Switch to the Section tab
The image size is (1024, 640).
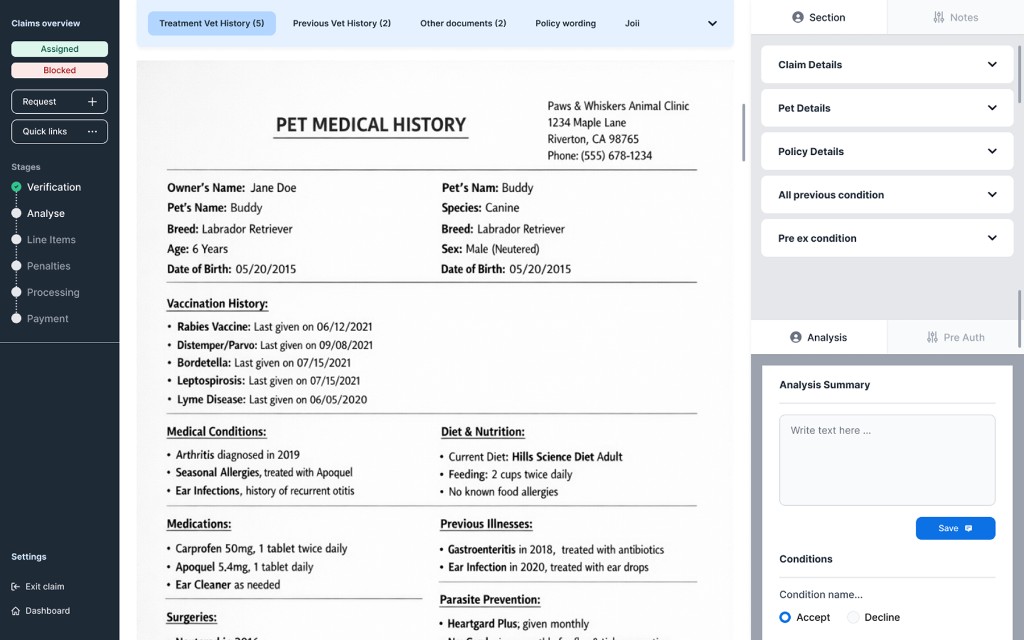819,18
